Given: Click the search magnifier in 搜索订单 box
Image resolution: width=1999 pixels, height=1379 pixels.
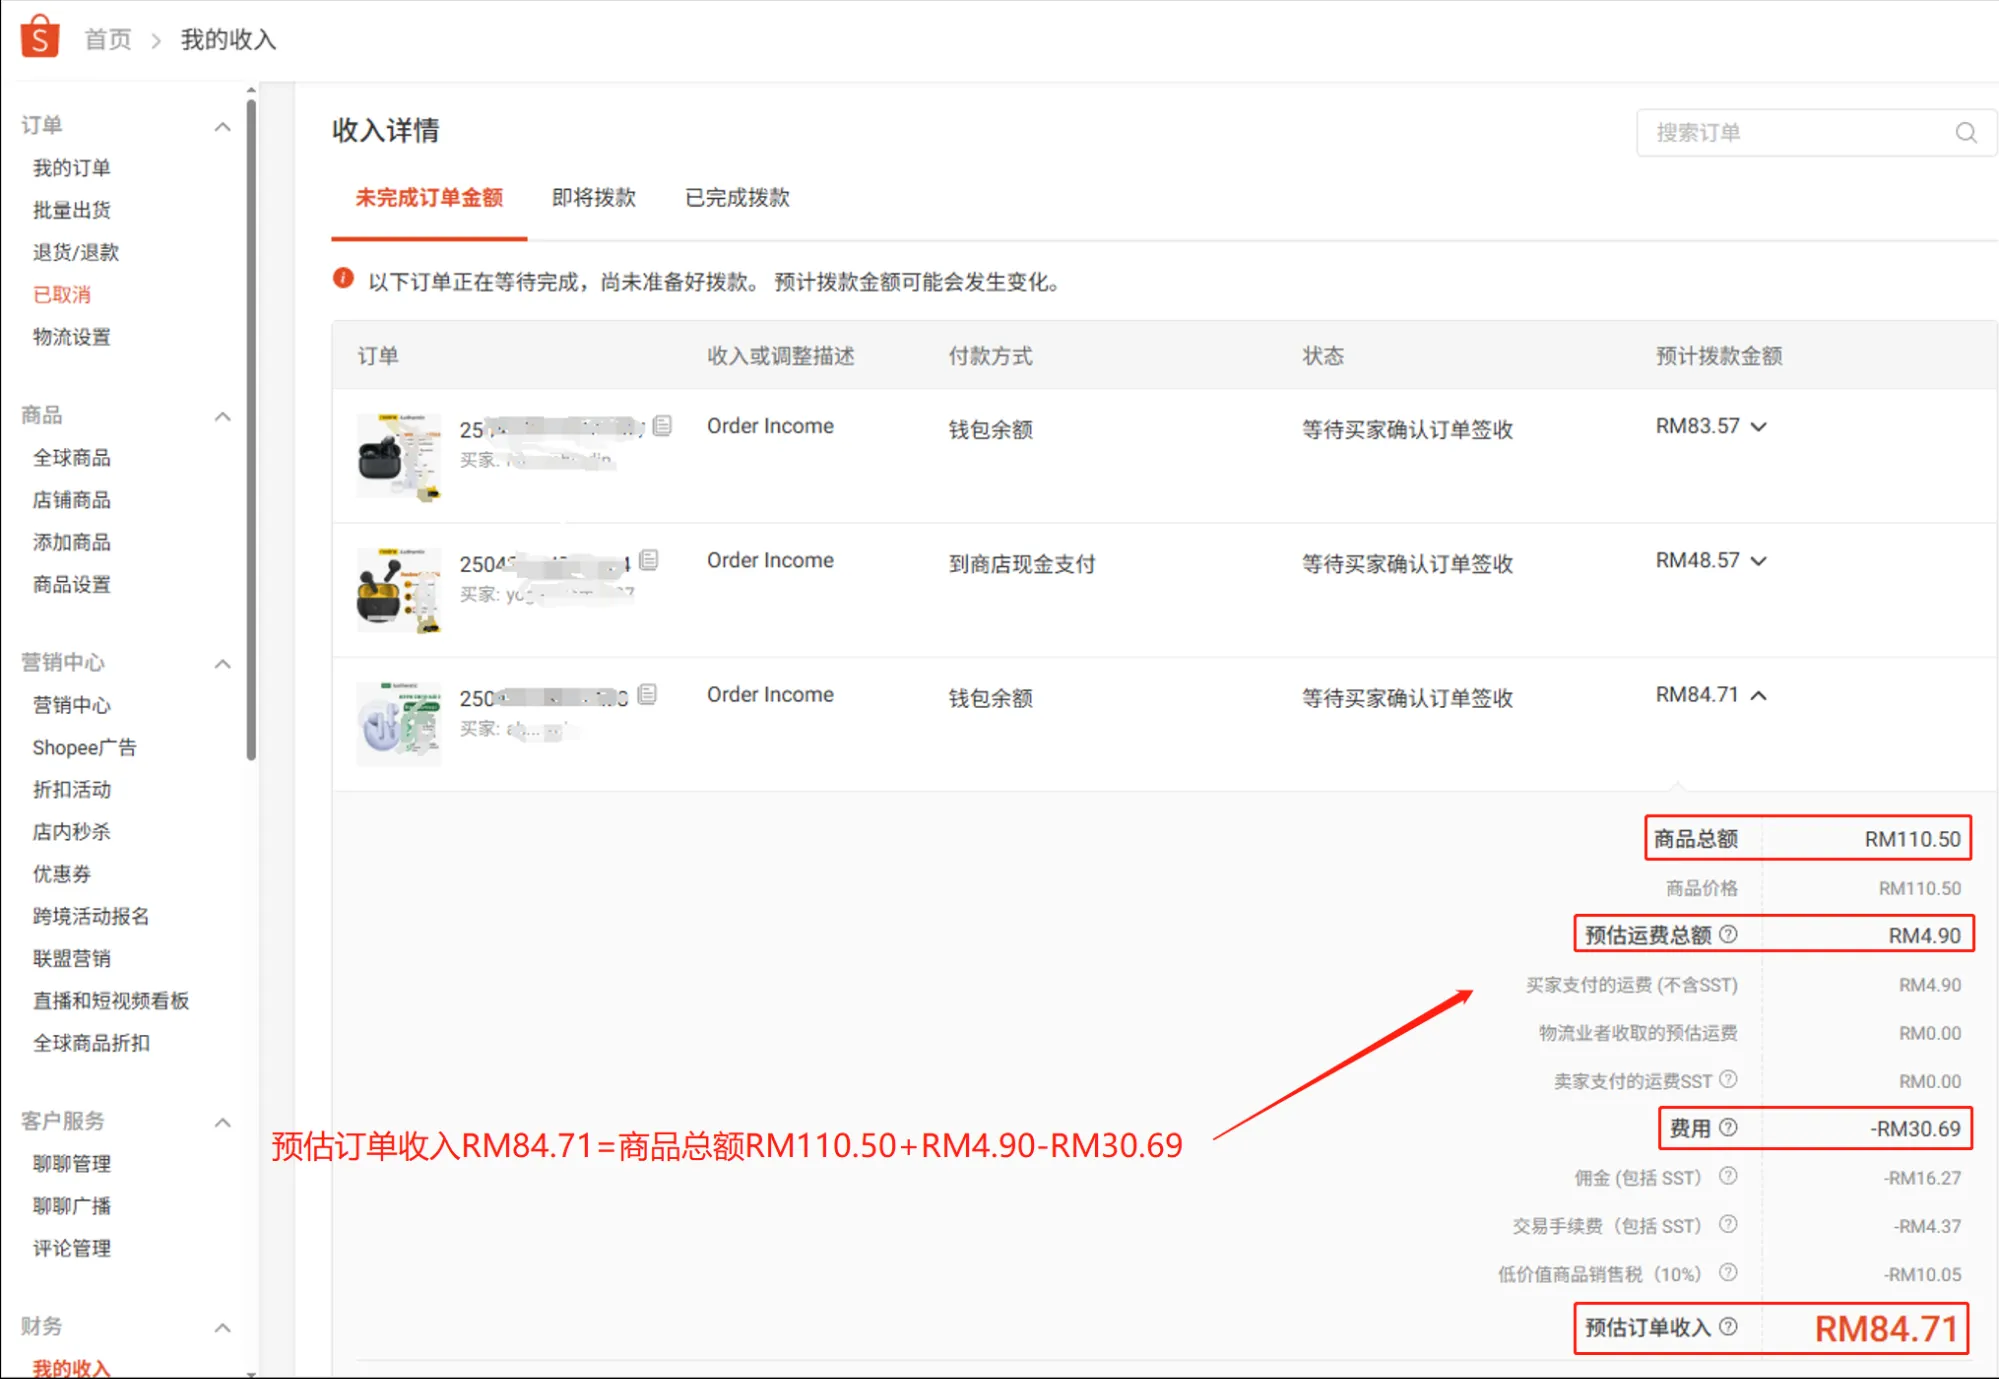Looking at the screenshot, I should click(x=1964, y=132).
